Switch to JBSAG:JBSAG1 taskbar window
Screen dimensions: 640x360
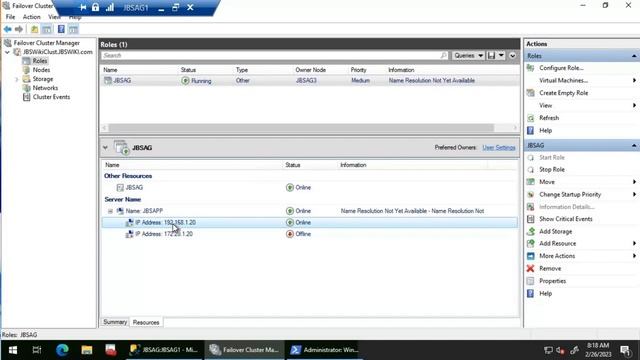(x=164, y=350)
